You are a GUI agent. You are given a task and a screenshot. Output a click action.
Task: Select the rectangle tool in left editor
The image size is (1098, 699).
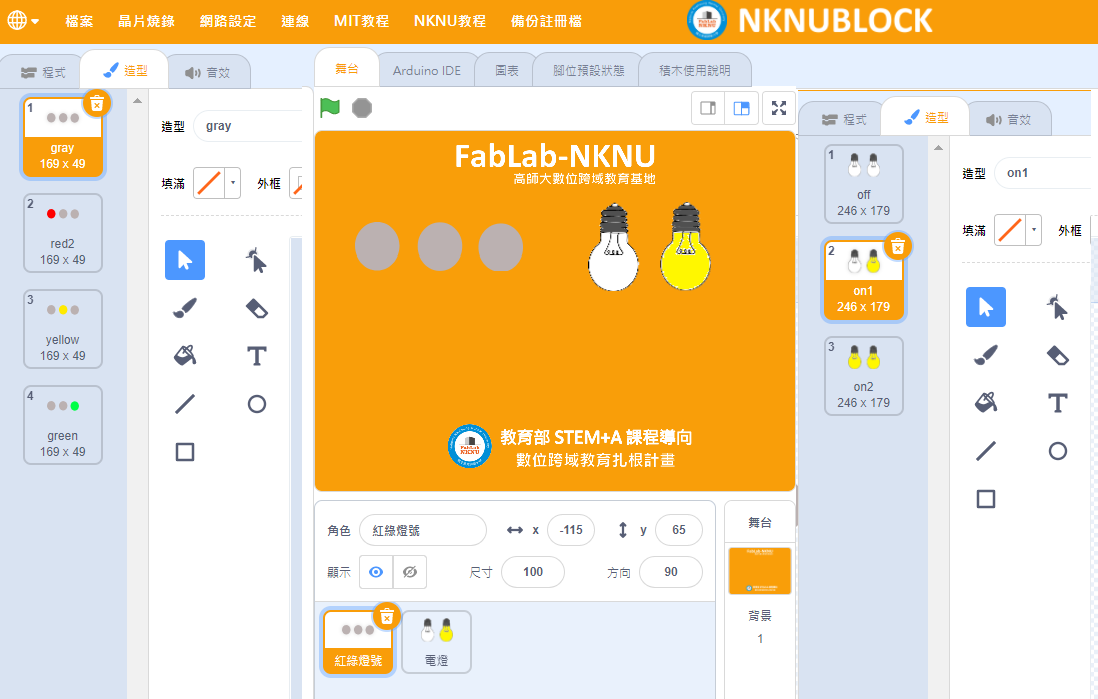pyautogui.click(x=185, y=452)
